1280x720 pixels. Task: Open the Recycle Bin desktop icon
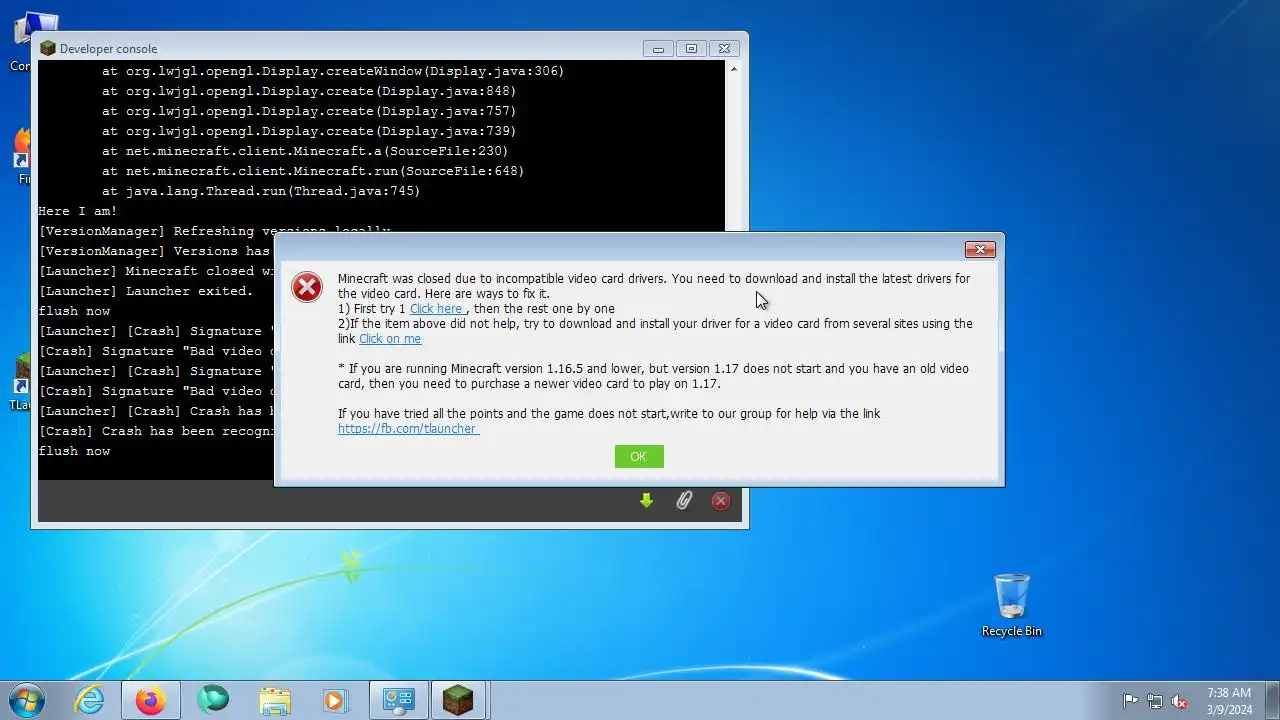tap(1012, 605)
